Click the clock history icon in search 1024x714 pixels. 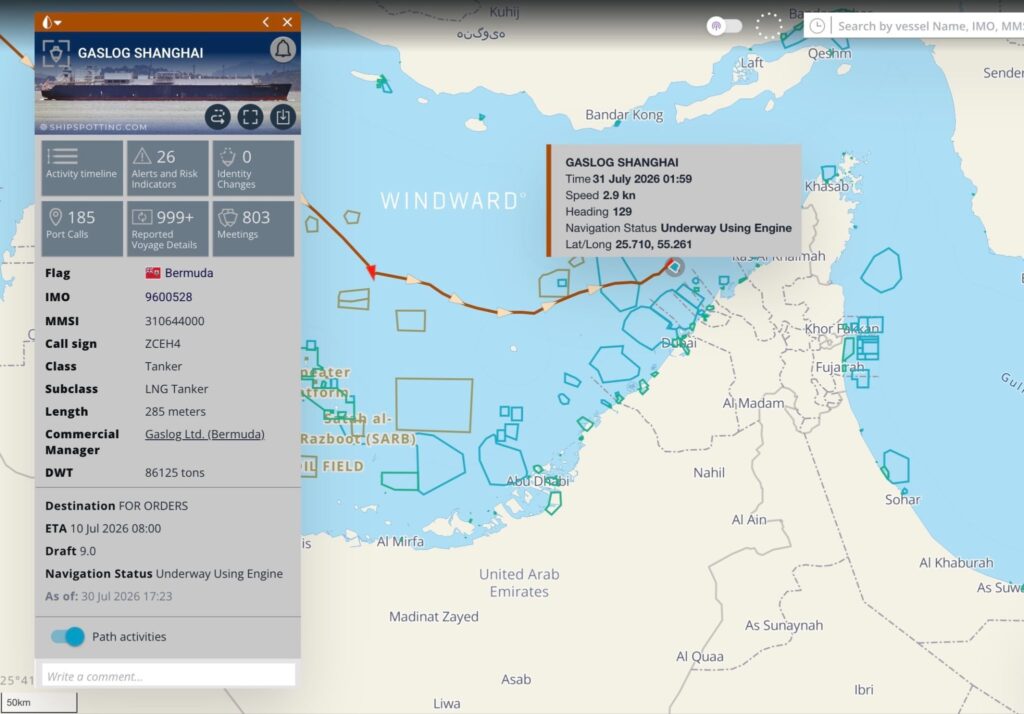point(816,26)
